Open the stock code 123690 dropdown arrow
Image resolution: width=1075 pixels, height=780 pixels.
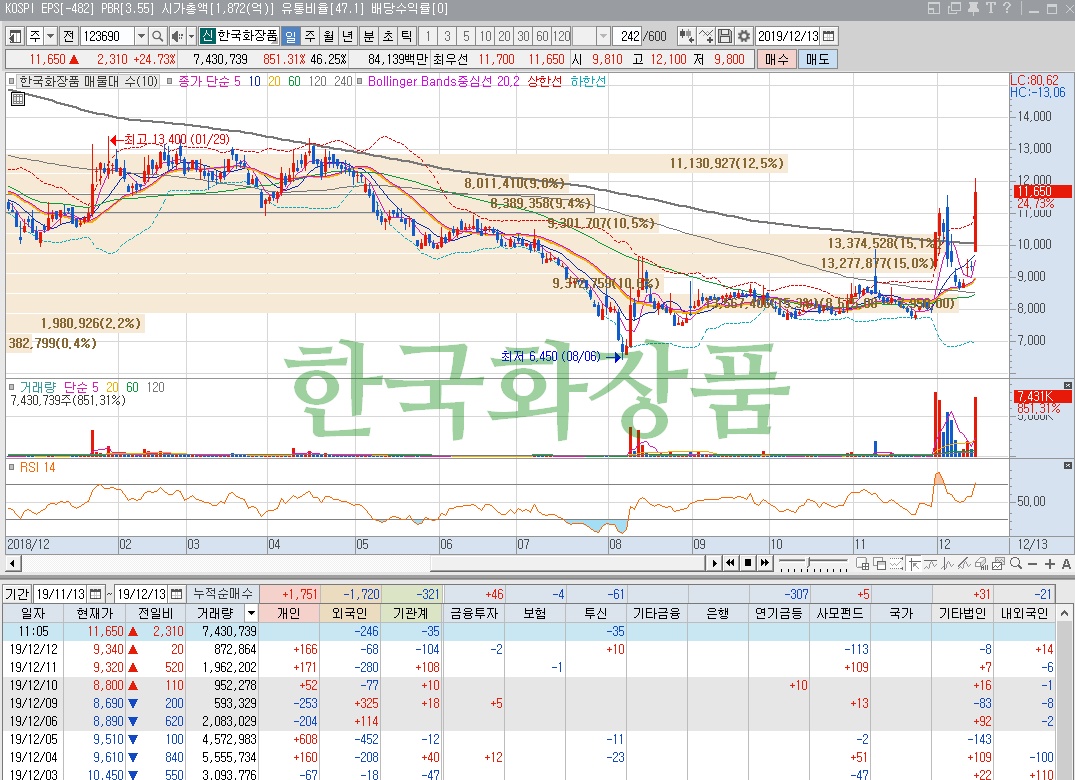(x=141, y=36)
